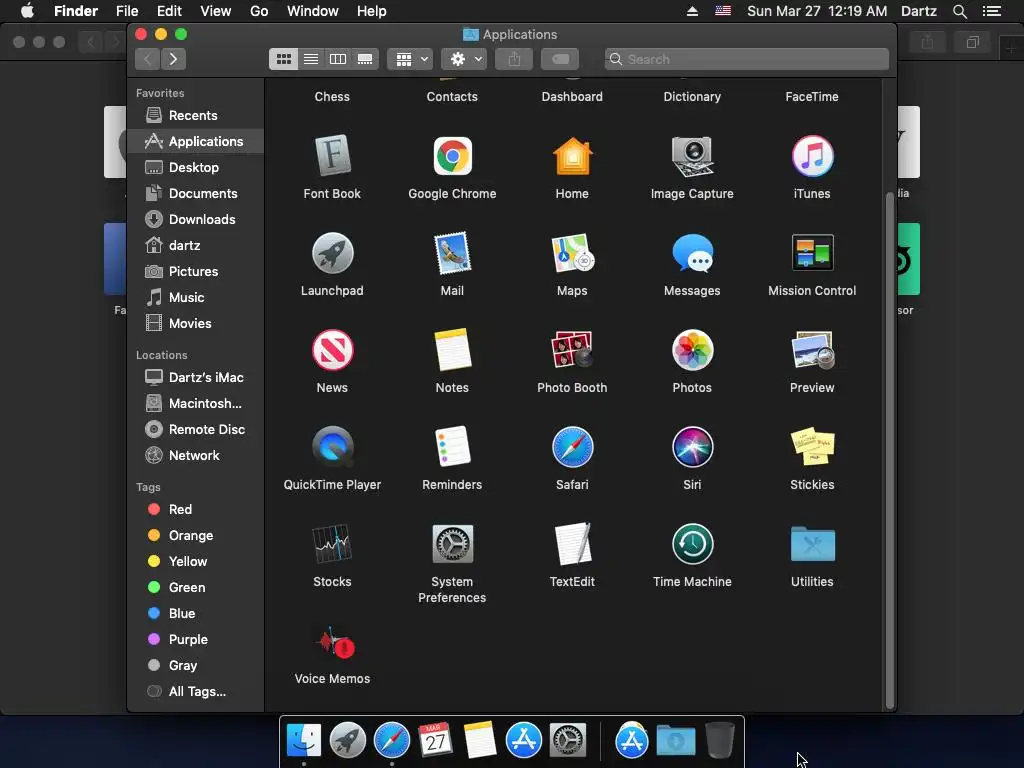
Task: Open Downloads in the sidebar
Action: [195, 220]
